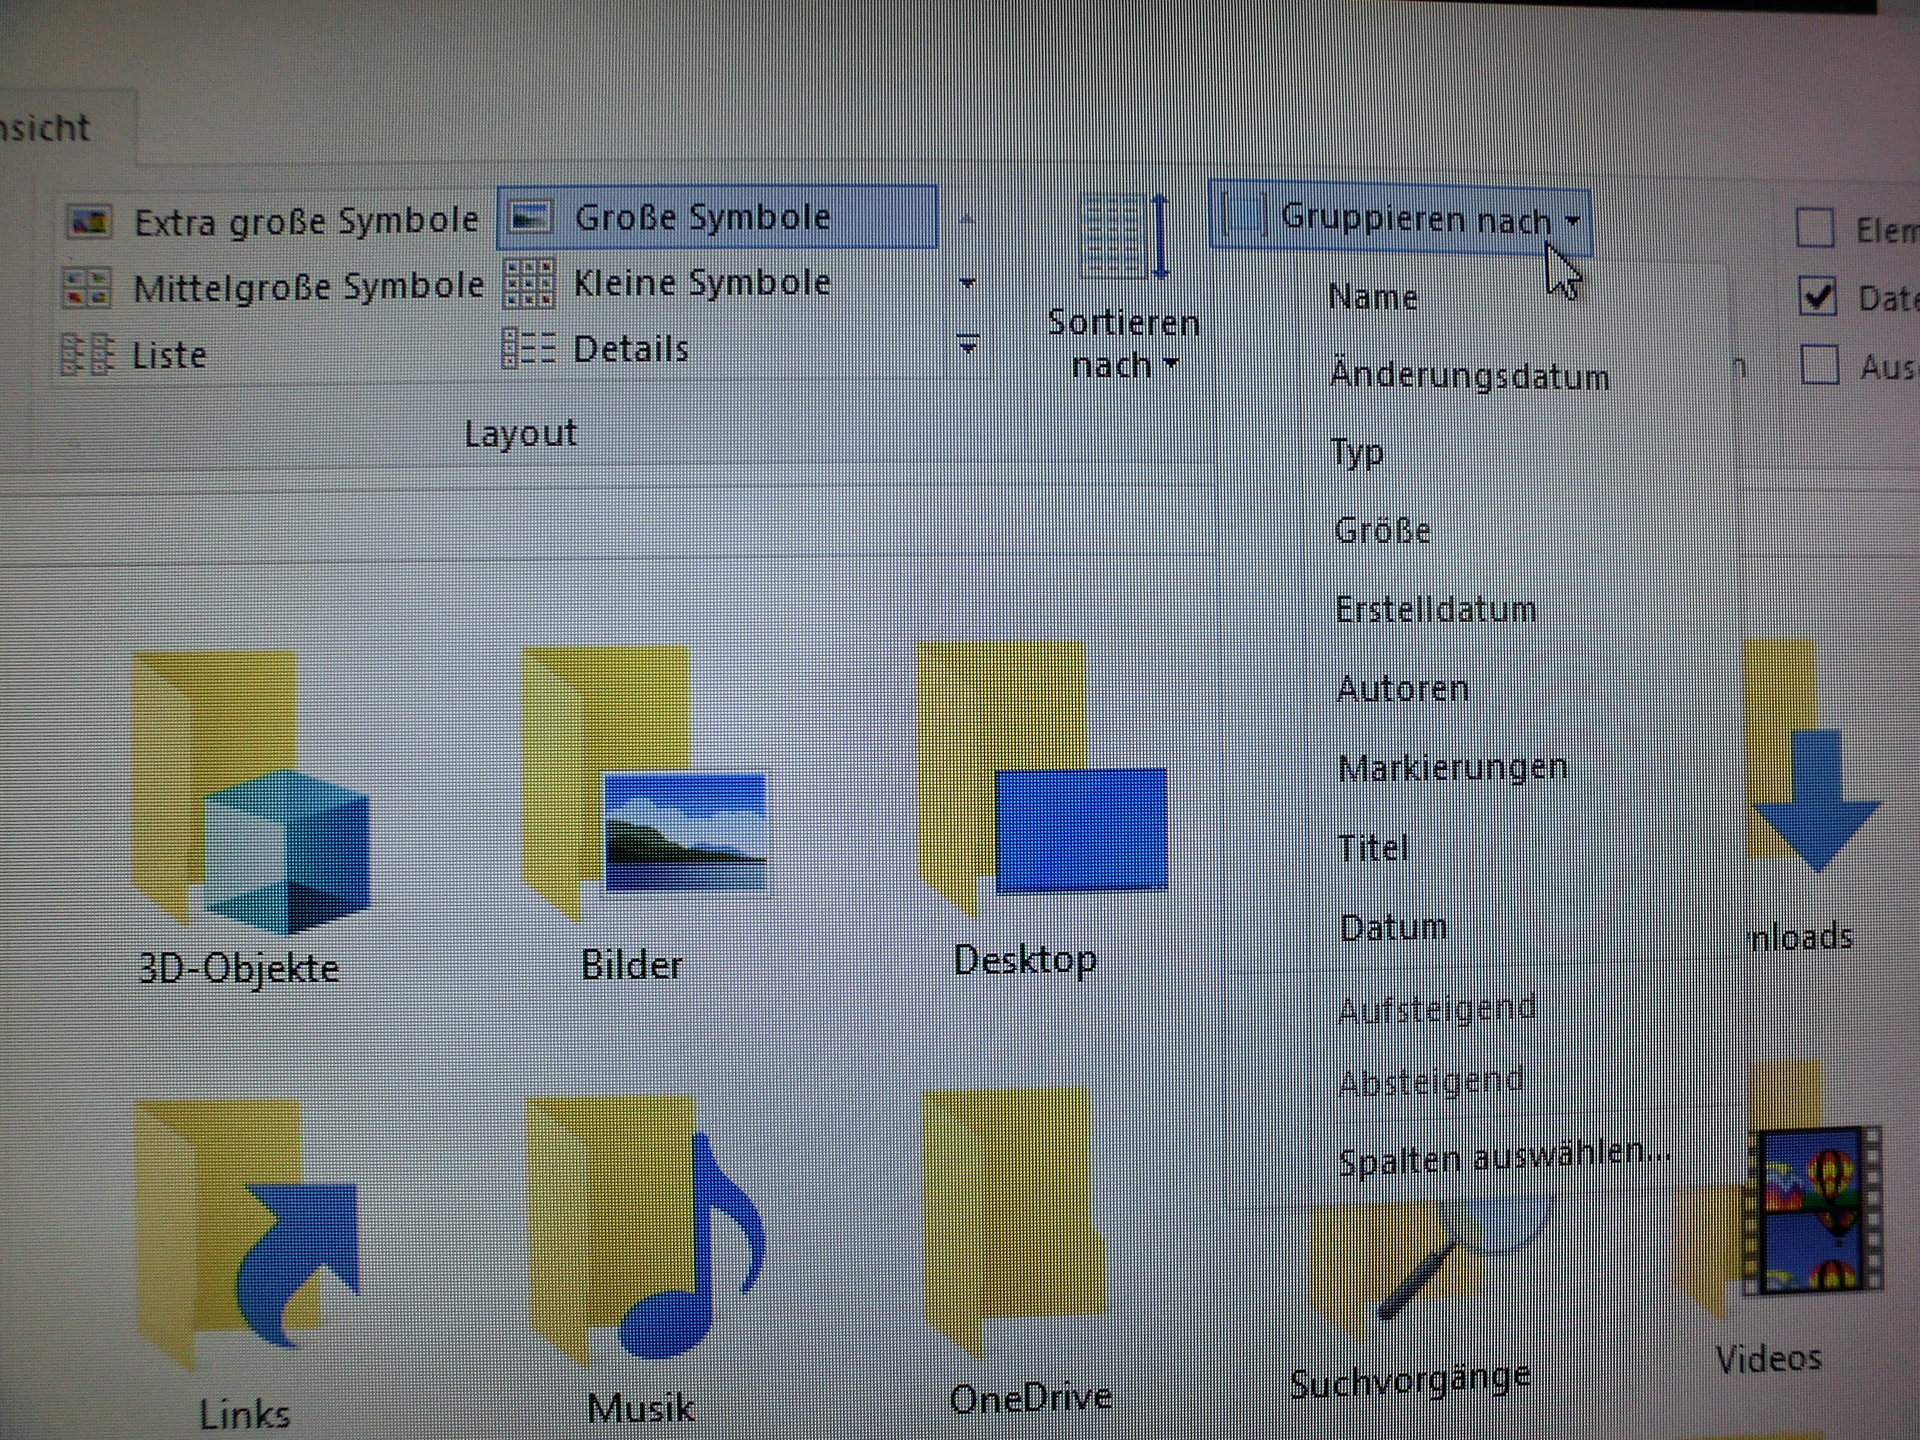Image resolution: width=1920 pixels, height=1440 pixels.
Task: Choose Spalten auswählen... menu entry
Action: 1504,1158
